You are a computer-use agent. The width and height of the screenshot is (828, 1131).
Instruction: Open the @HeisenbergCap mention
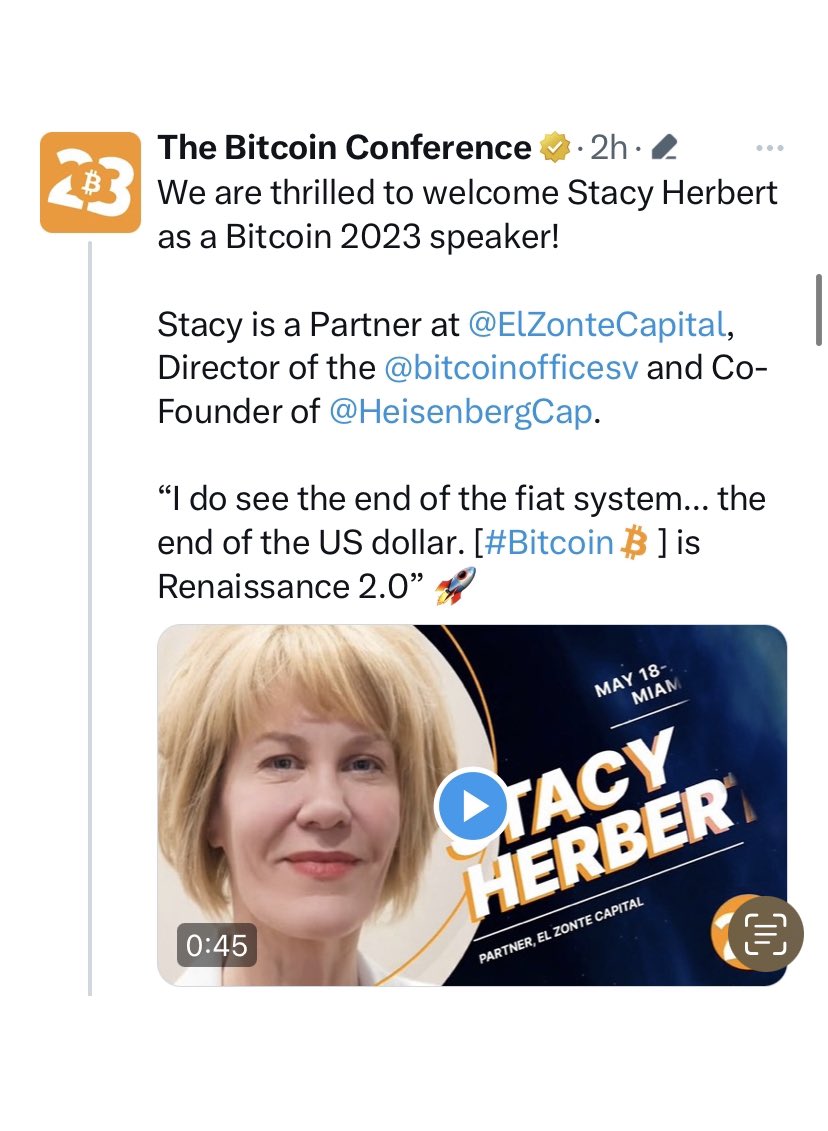click(x=461, y=411)
